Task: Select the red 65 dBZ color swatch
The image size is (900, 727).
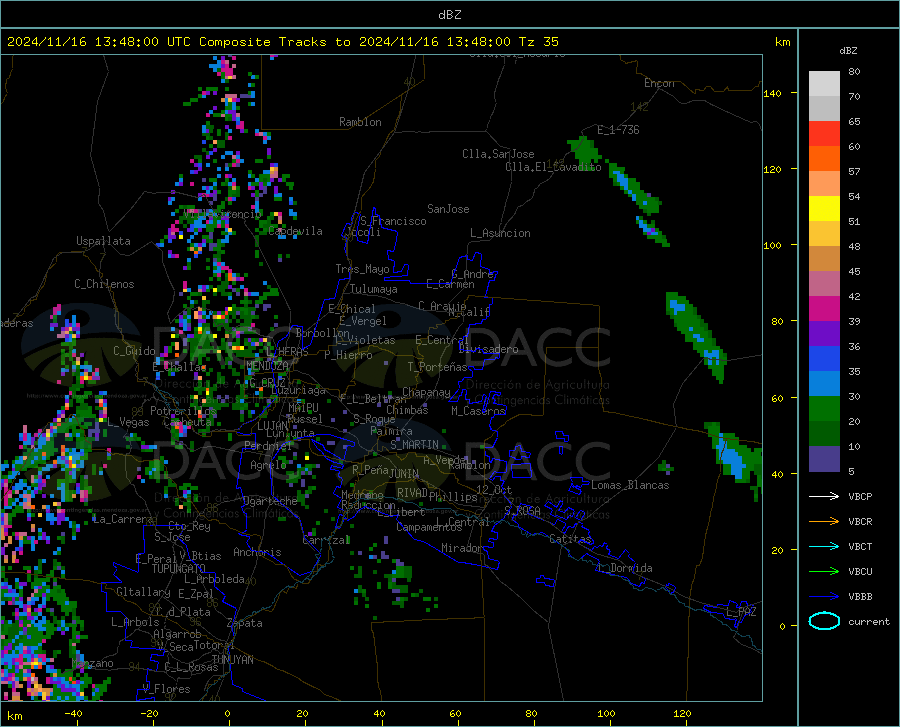Action: 824,133
